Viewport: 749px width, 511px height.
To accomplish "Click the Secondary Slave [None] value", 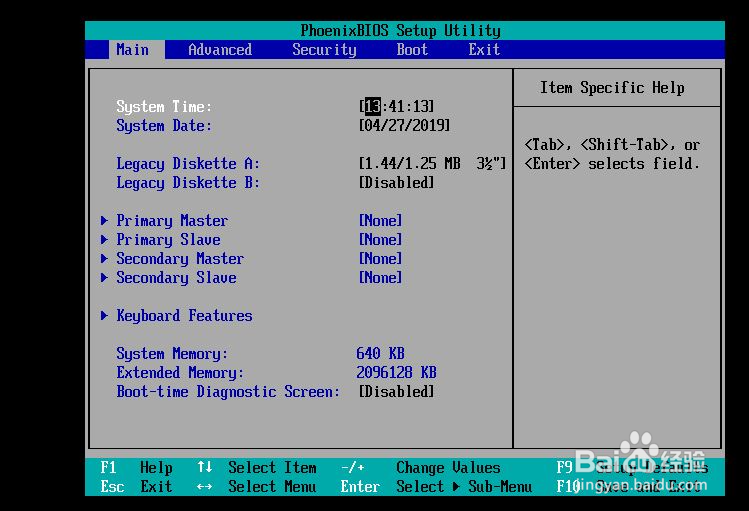I will pyautogui.click(x=381, y=278).
